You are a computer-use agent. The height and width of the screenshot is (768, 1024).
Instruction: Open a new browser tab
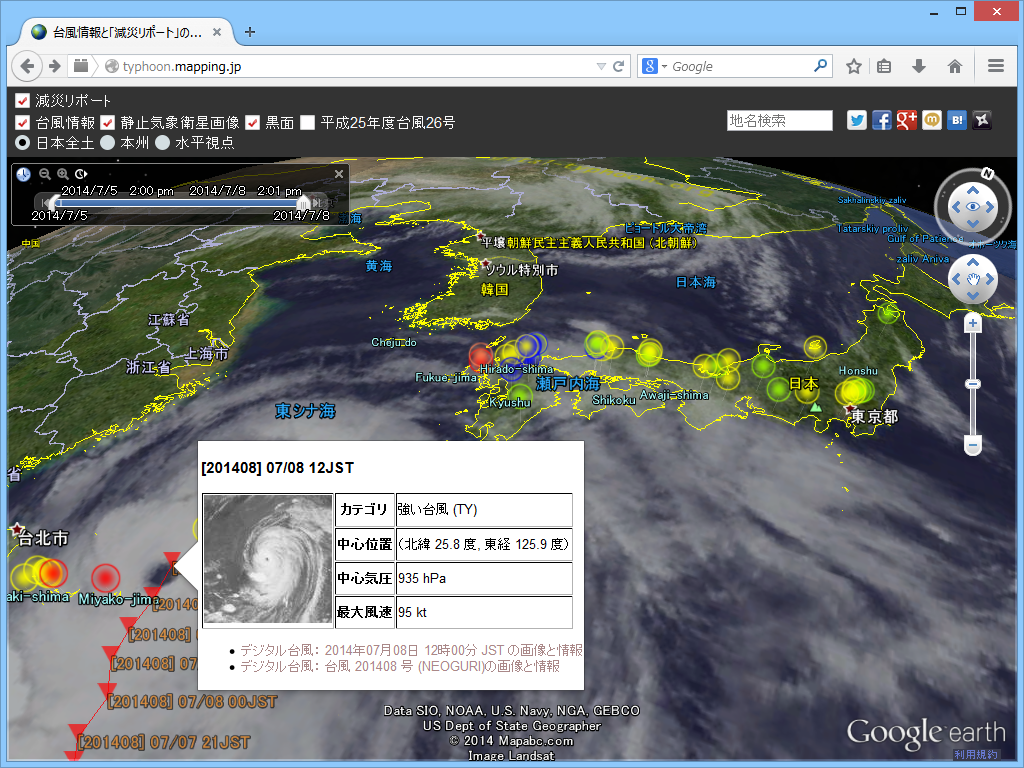(x=249, y=32)
